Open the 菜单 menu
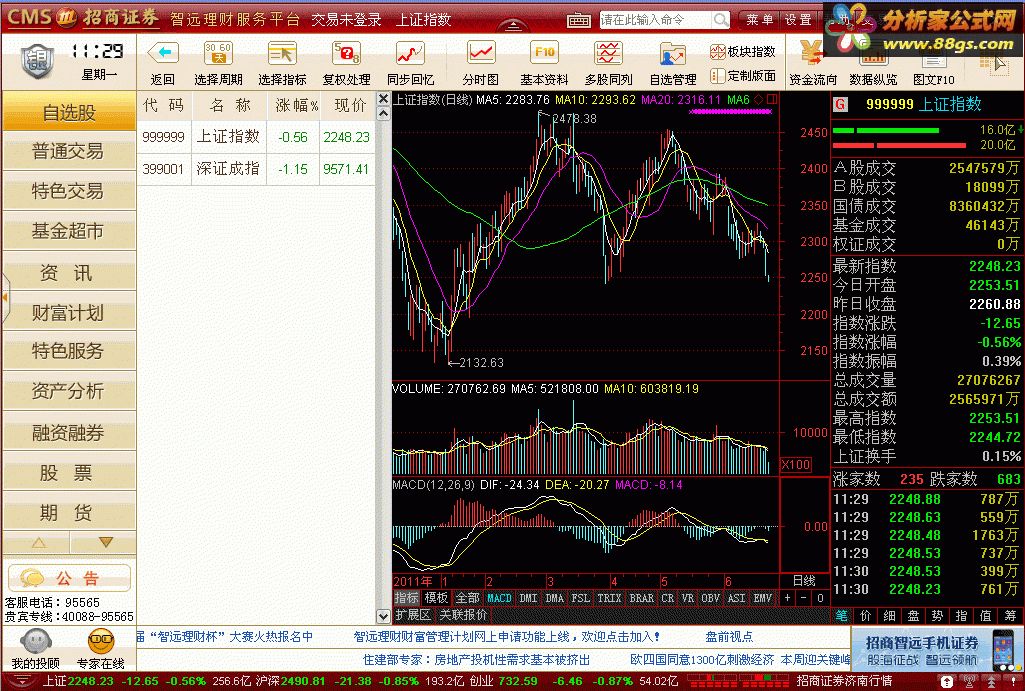This screenshot has height=691, width=1025. (x=760, y=20)
